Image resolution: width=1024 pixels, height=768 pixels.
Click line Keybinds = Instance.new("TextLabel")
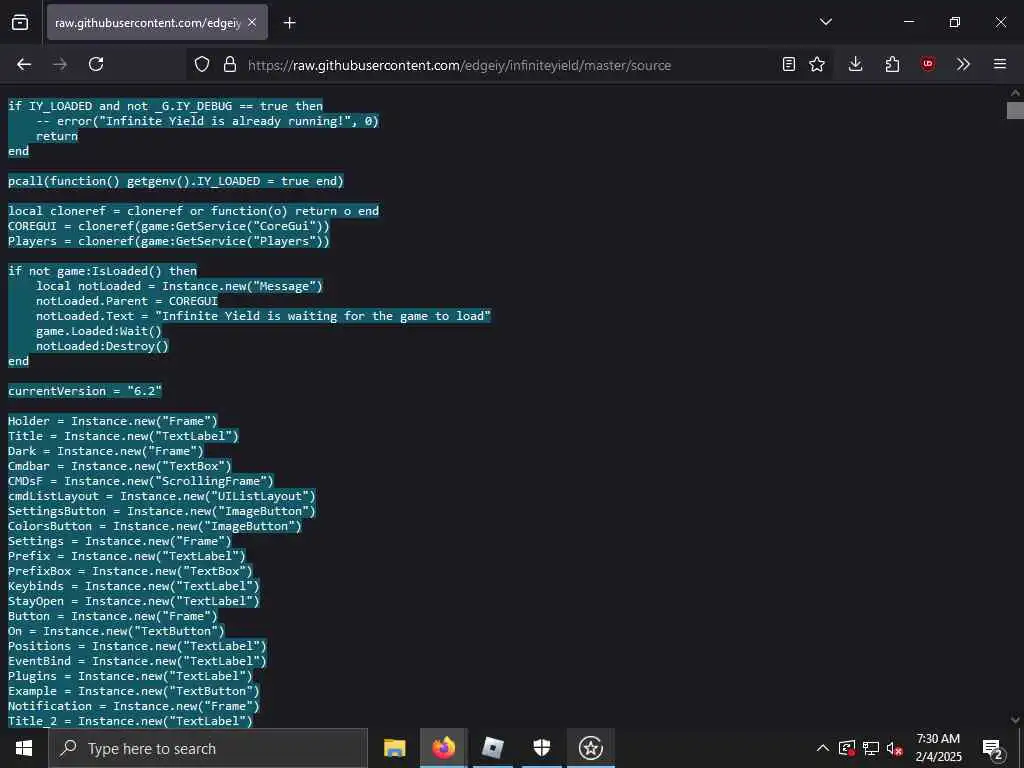click(x=134, y=586)
